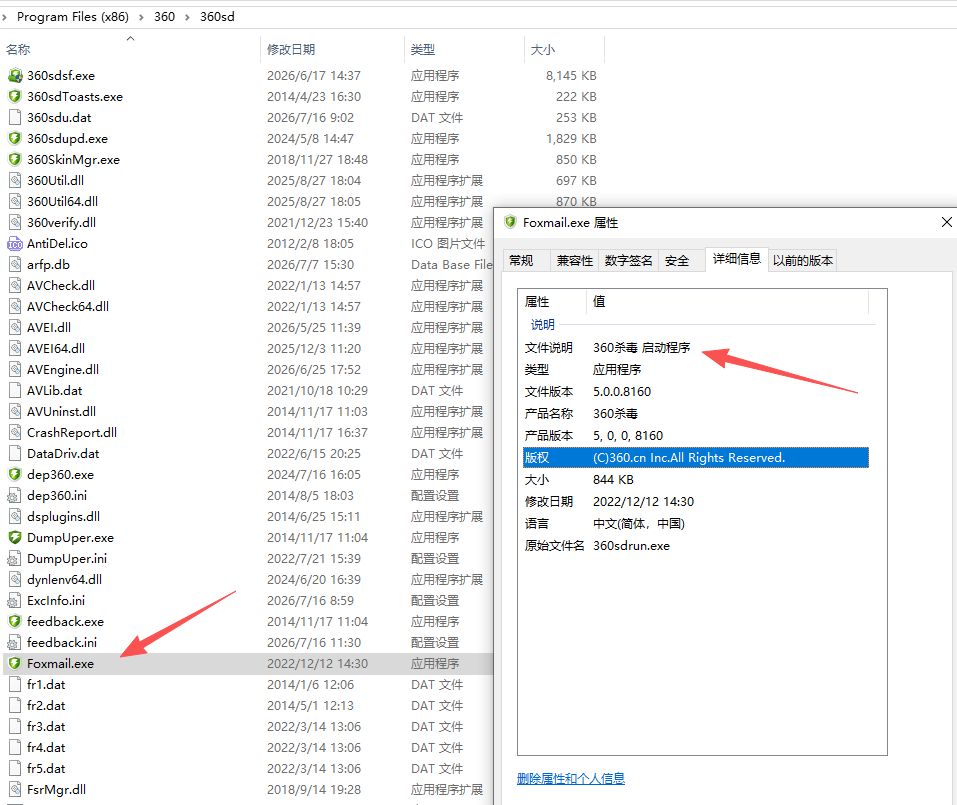This screenshot has height=805, width=957.
Task: Navigate to the 360 breadcrumb folder
Action: pos(164,17)
